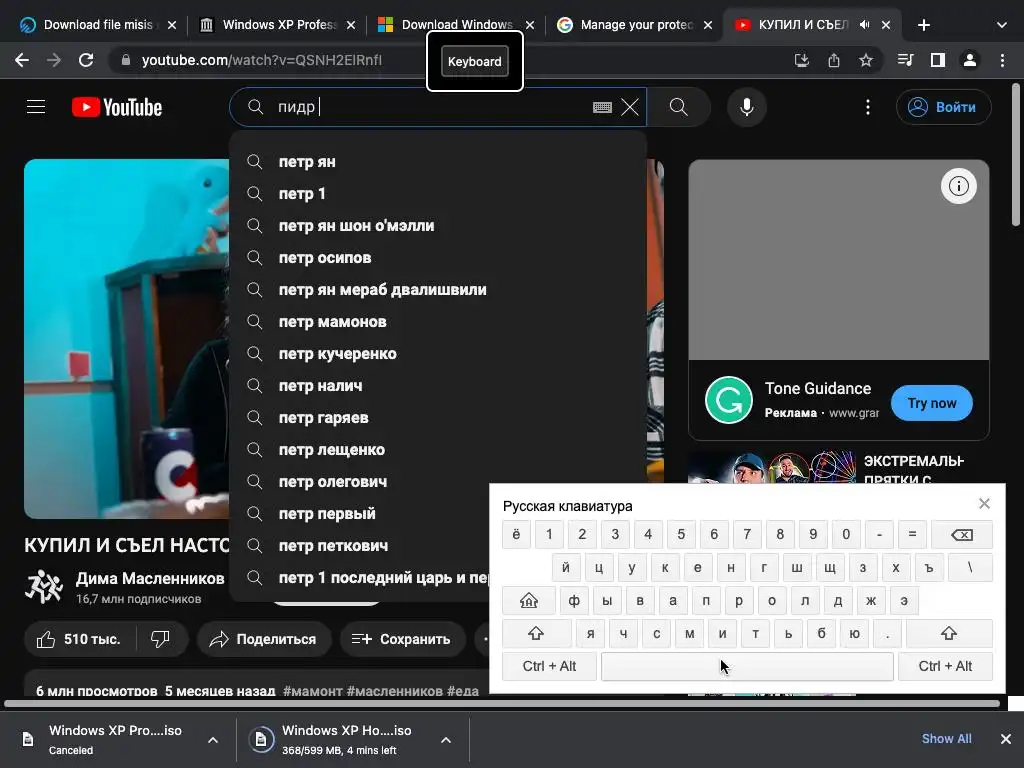Close the Русская клавиатура panel
1024x768 pixels.
[984, 504]
